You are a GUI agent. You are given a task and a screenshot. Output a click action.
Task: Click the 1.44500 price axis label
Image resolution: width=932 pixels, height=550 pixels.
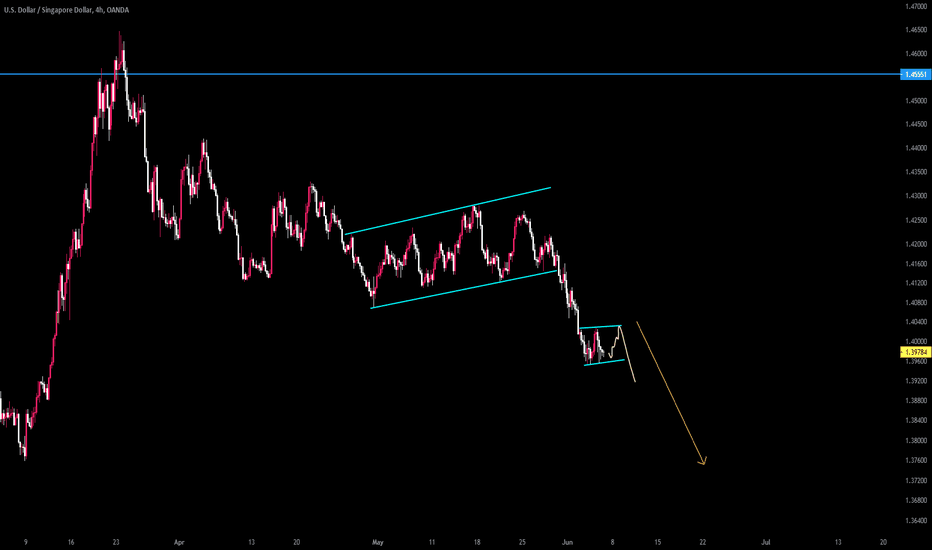click(916, 124)
